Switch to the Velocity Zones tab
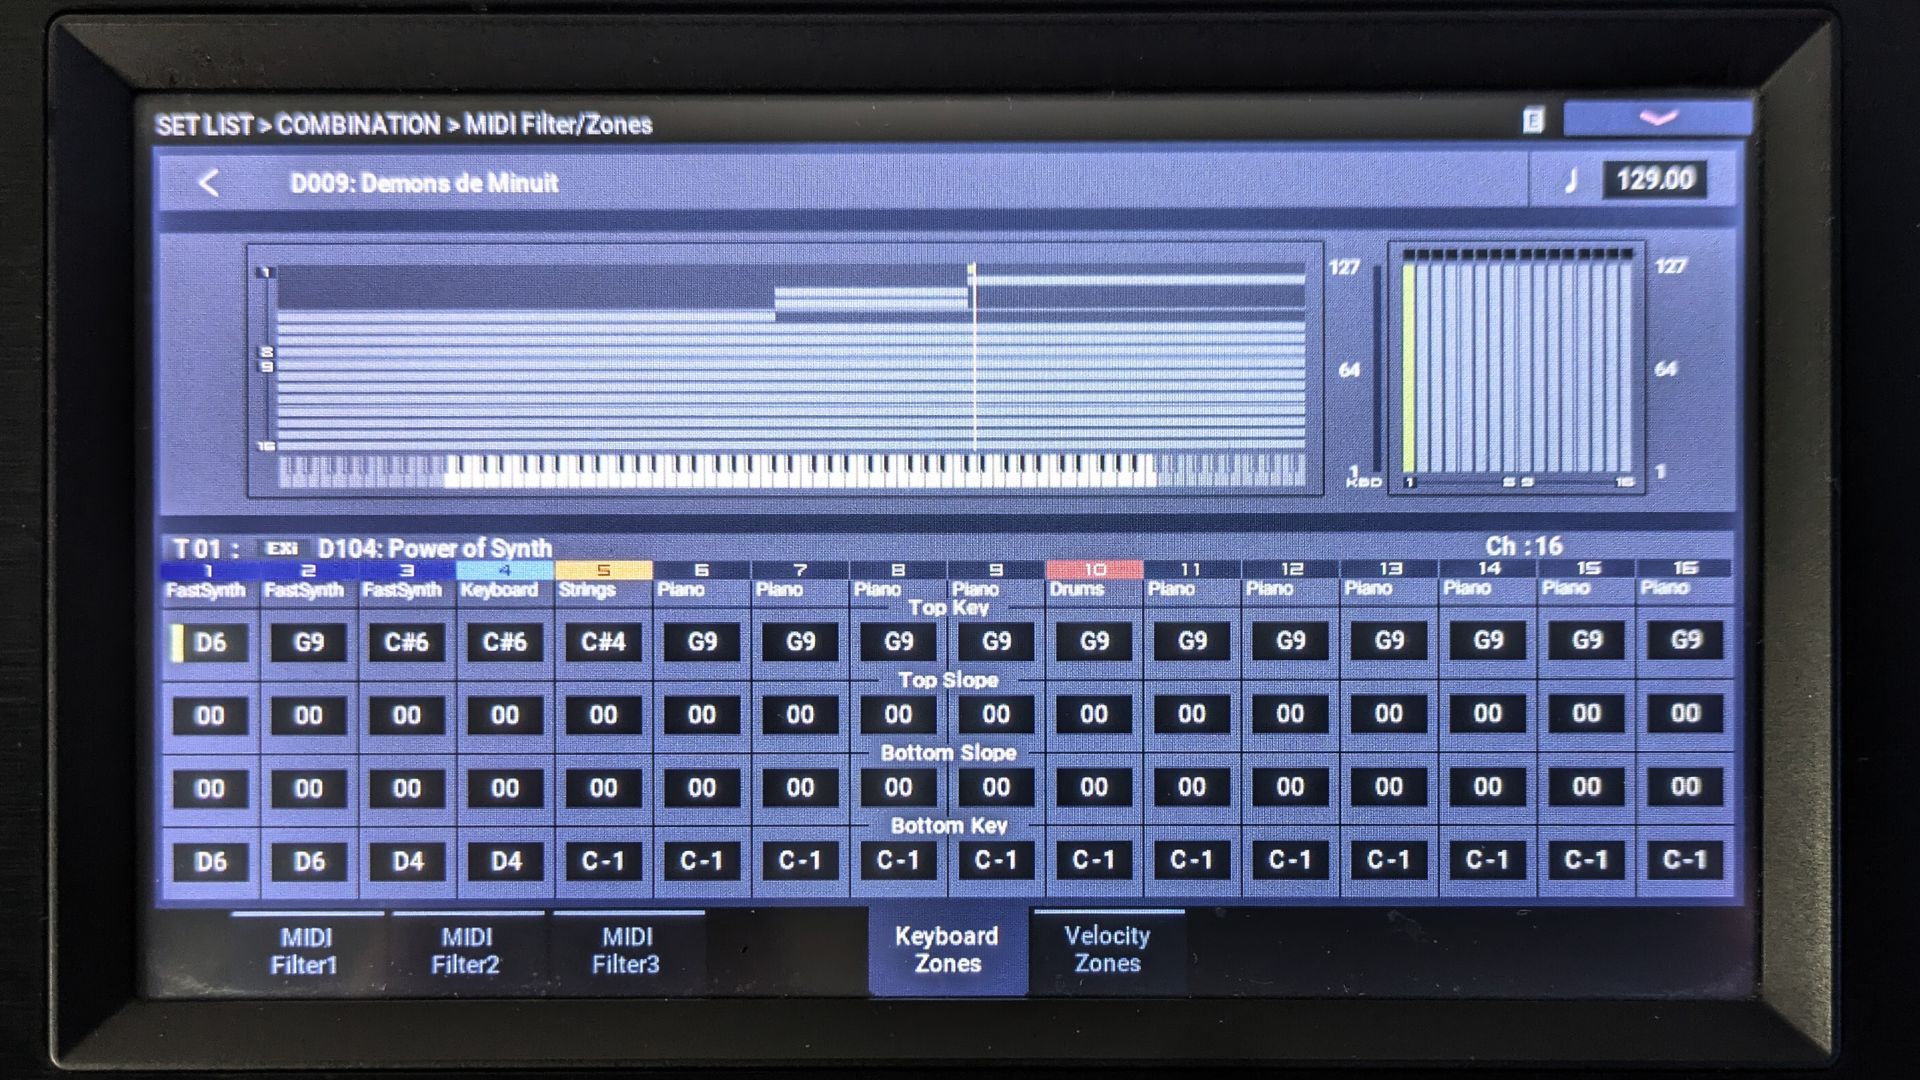This screenshot has width=1920, height=1080. click(x=1107, y=949)
